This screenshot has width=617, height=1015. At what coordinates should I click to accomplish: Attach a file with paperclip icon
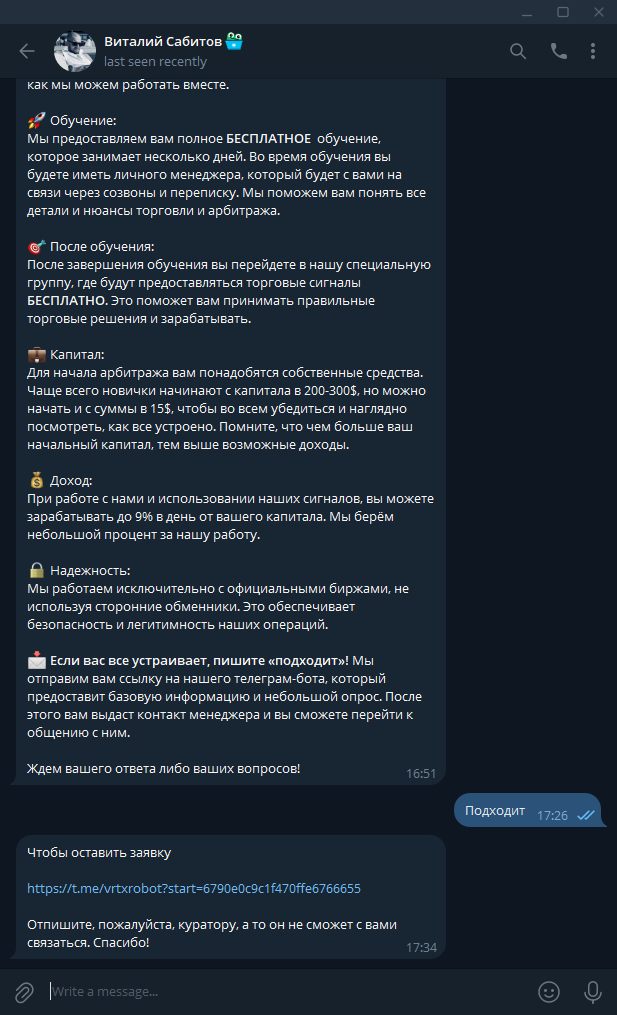click(x=24, y=992)
